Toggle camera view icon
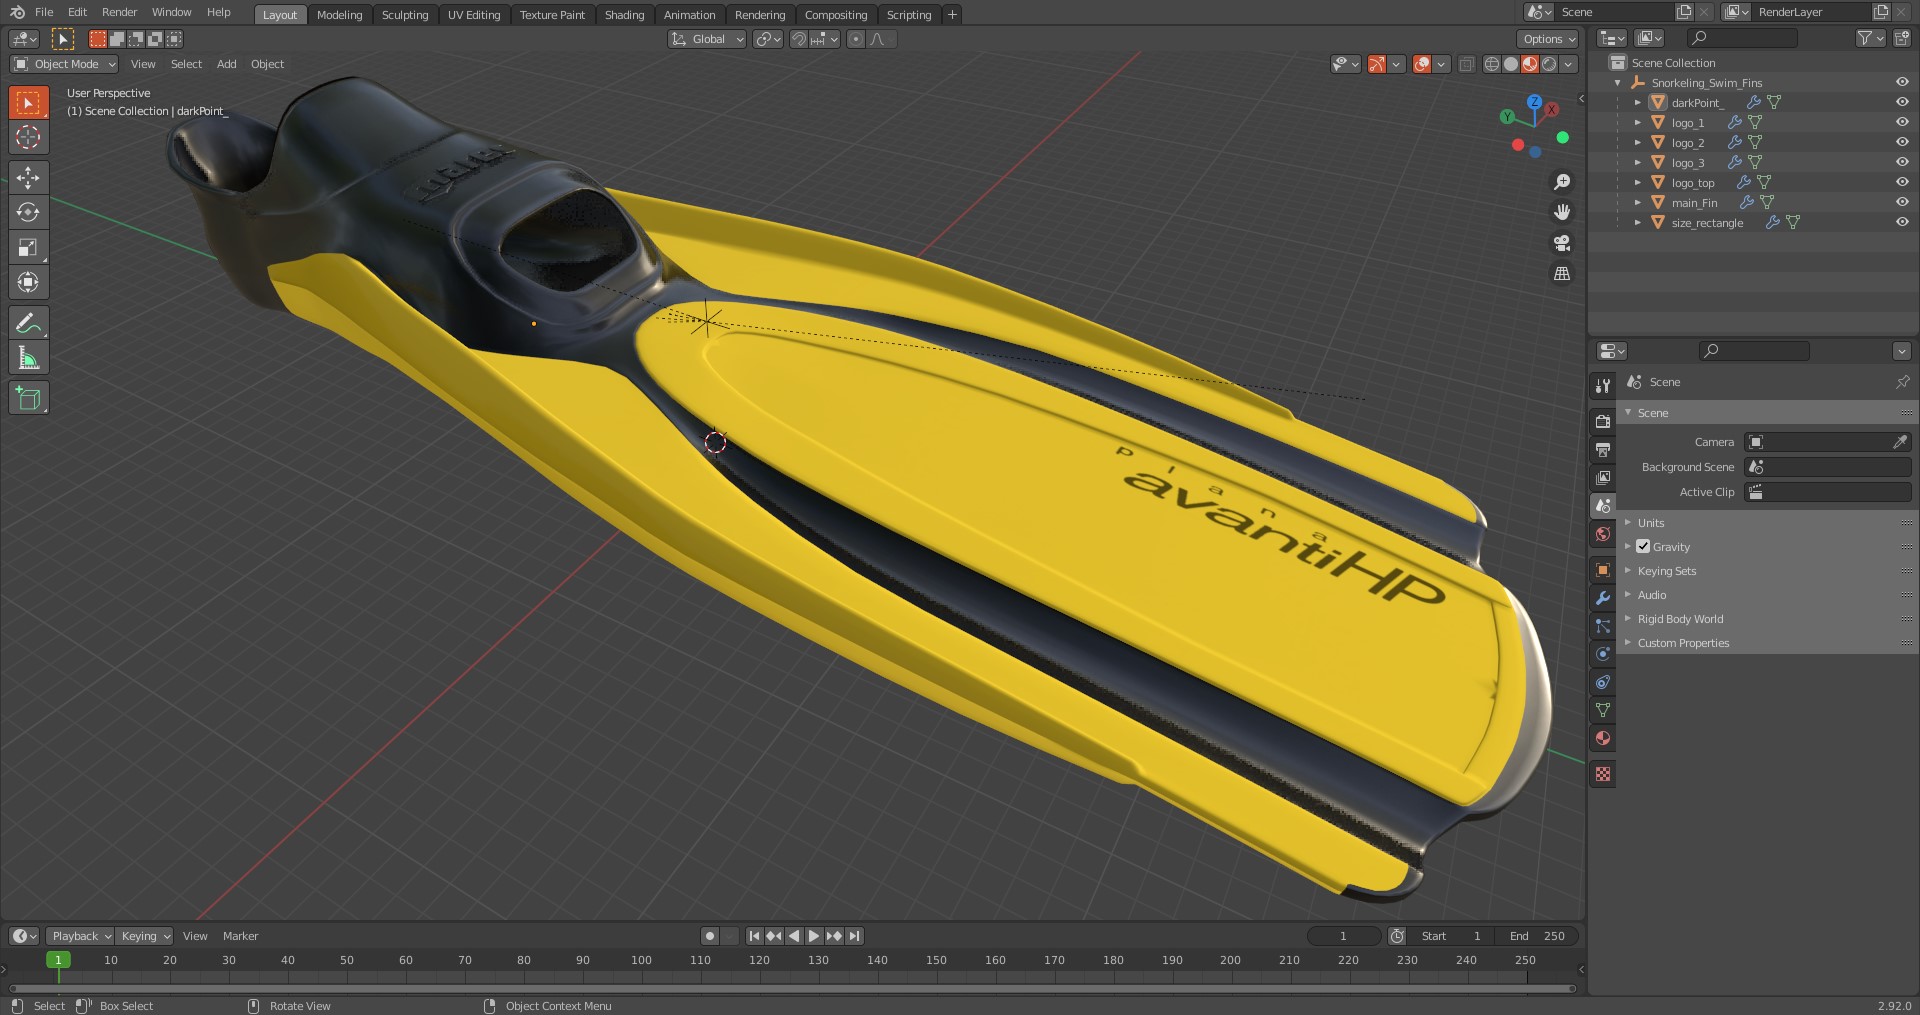Viewport: 1920px width, 1015px height. tap(1561, 243)
